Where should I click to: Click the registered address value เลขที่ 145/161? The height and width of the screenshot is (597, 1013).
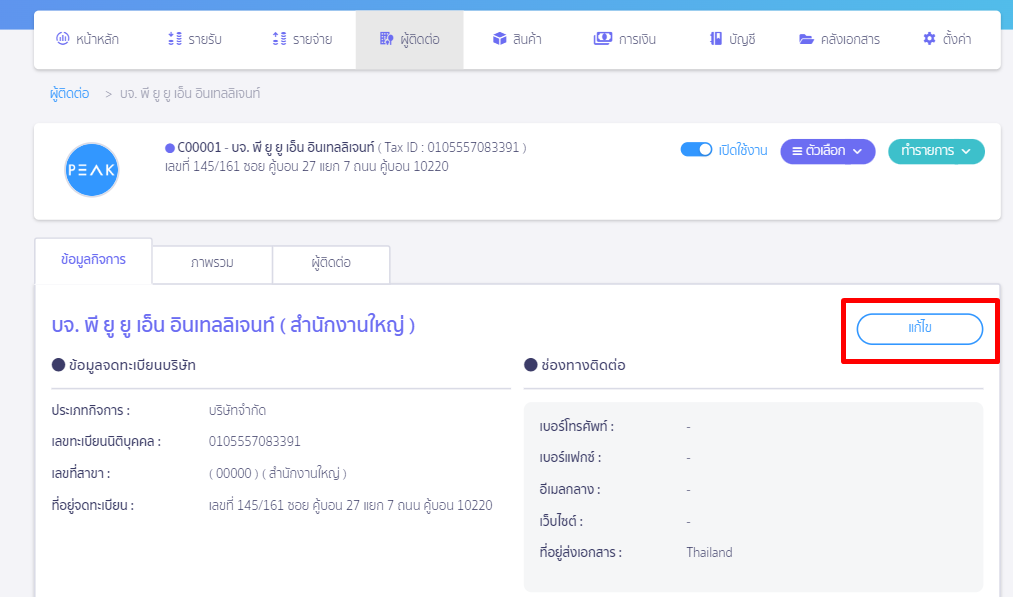click(350, 505)
